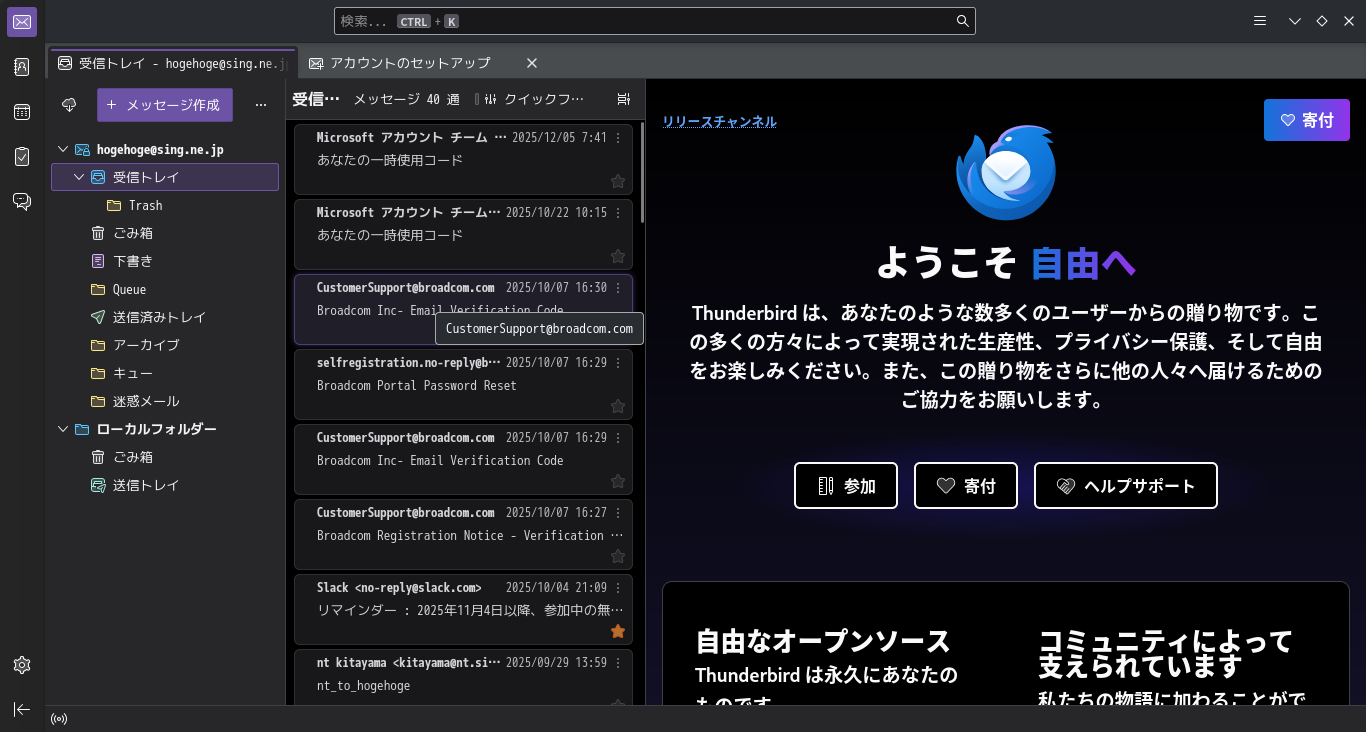Collapse the 受信トレイ folder subtree

coord(79,177)
